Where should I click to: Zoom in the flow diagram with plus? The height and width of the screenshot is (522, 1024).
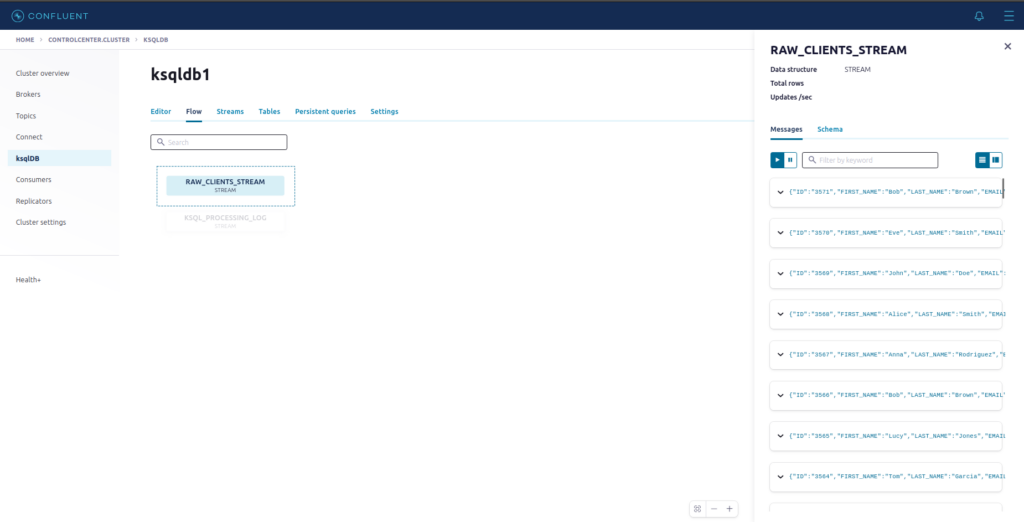click(x=730, y=509)
